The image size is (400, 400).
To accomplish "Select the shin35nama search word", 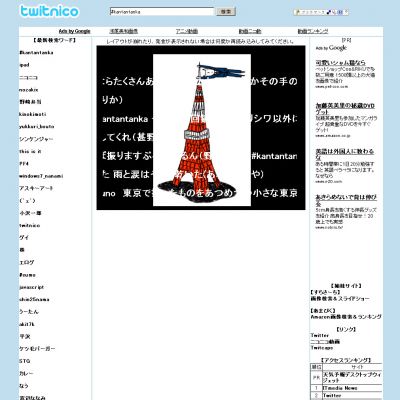I will pos(34,300).
